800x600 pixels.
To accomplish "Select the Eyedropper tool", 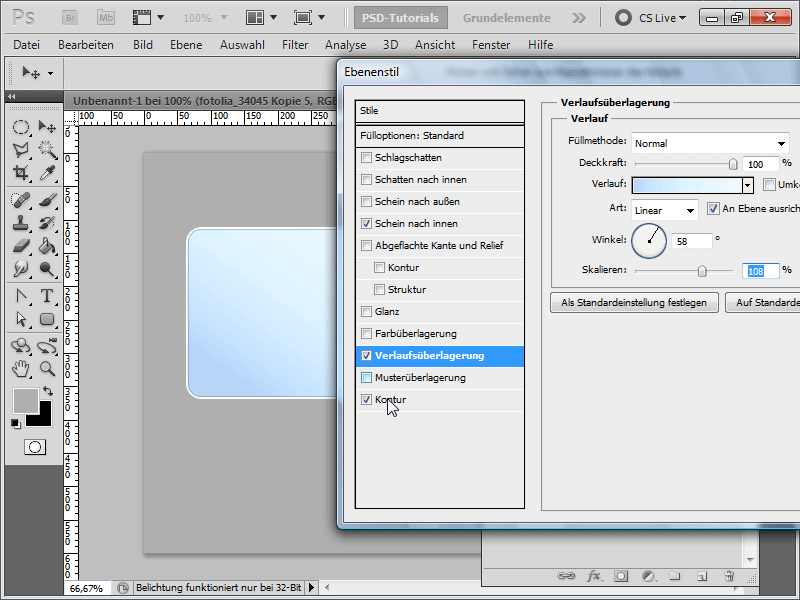I will point(47,172).
